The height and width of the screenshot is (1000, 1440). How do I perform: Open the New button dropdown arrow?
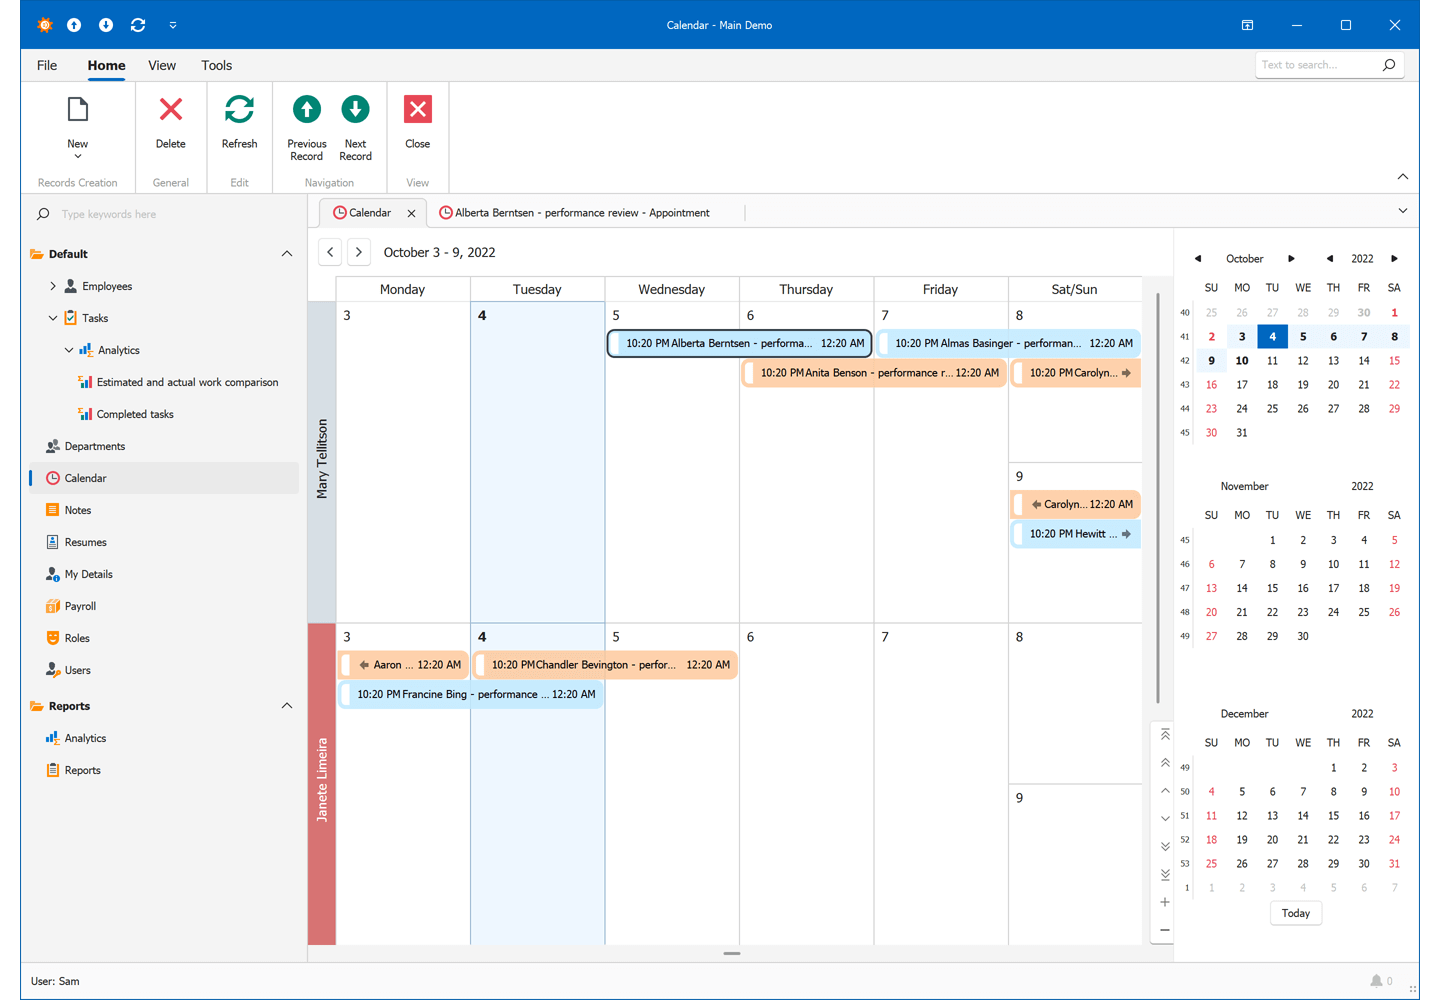(x=77, y=157)
